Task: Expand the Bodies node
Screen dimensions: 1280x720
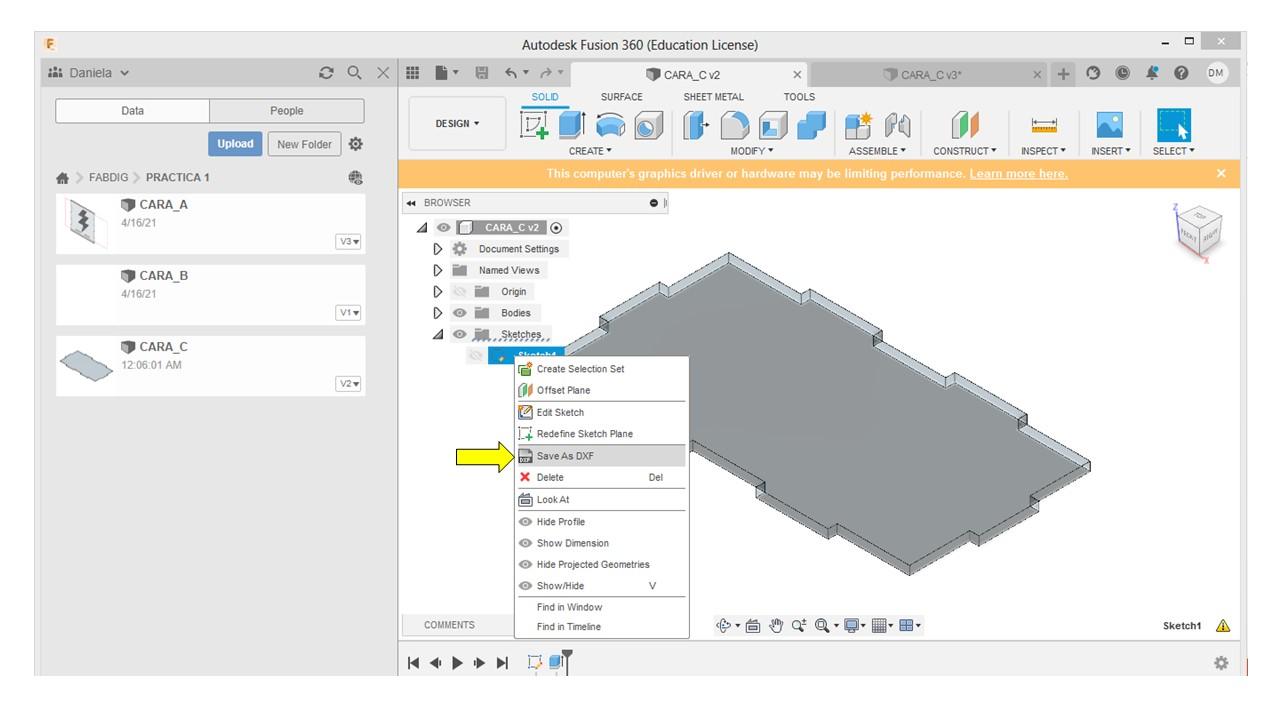Action: (438, 313)
